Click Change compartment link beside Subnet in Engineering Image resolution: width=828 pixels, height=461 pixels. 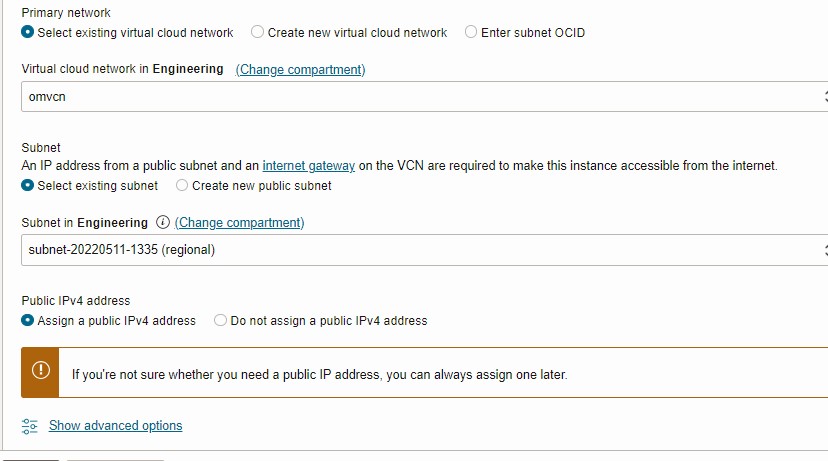[x=240, y=223]
